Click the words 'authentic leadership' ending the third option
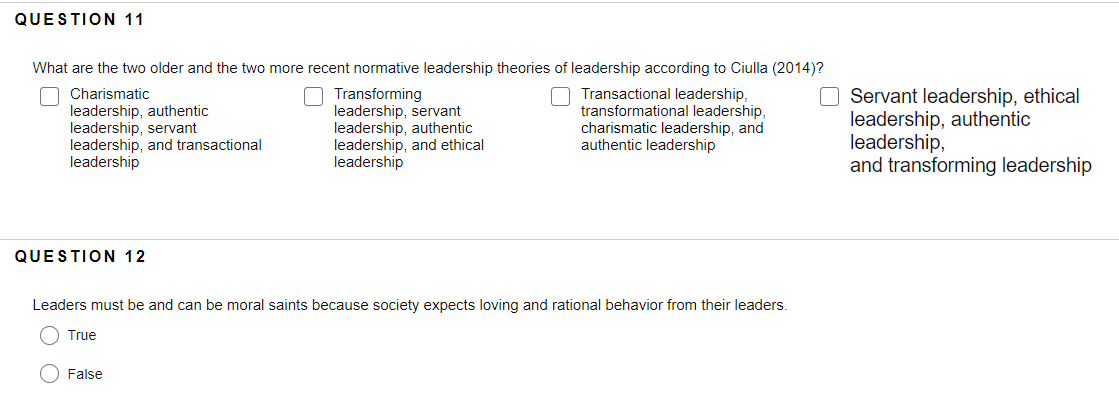Image resolution: width=1119 pixels, height=412 pixels. (648, 146)
